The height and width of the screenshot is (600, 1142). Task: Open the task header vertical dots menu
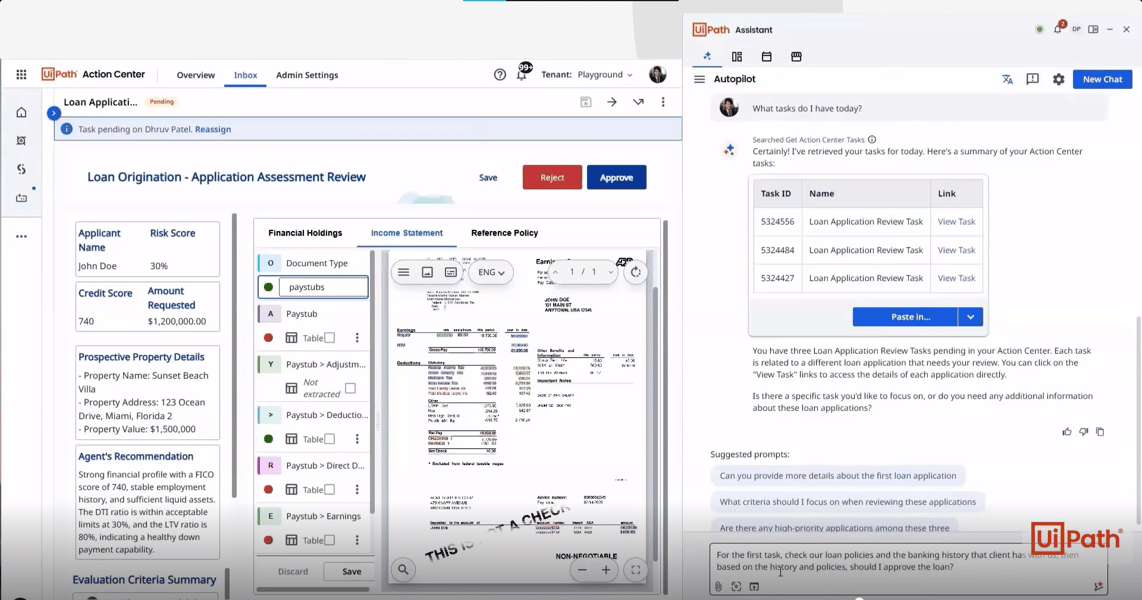[663, 102]
